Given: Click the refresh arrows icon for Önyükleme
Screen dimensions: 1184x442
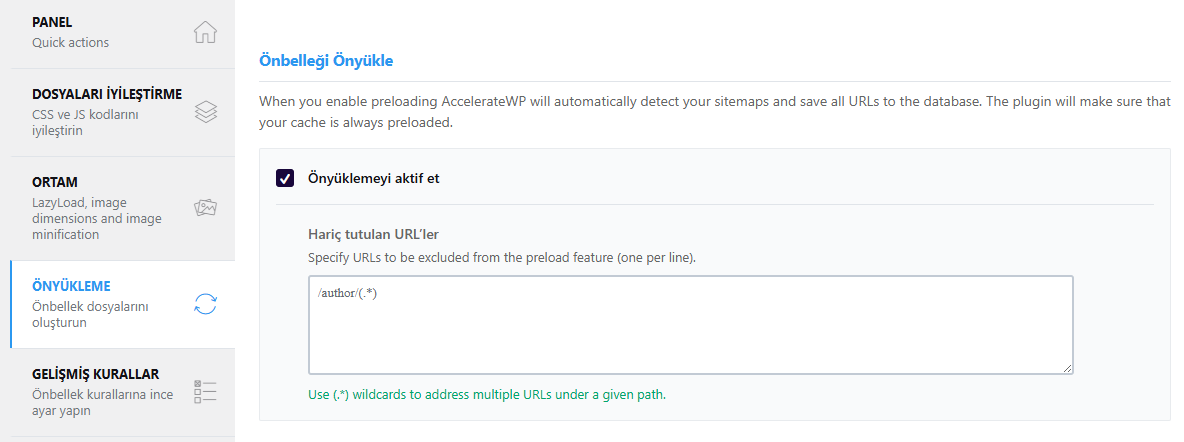Looking at the screenshot, I should 205,304.
